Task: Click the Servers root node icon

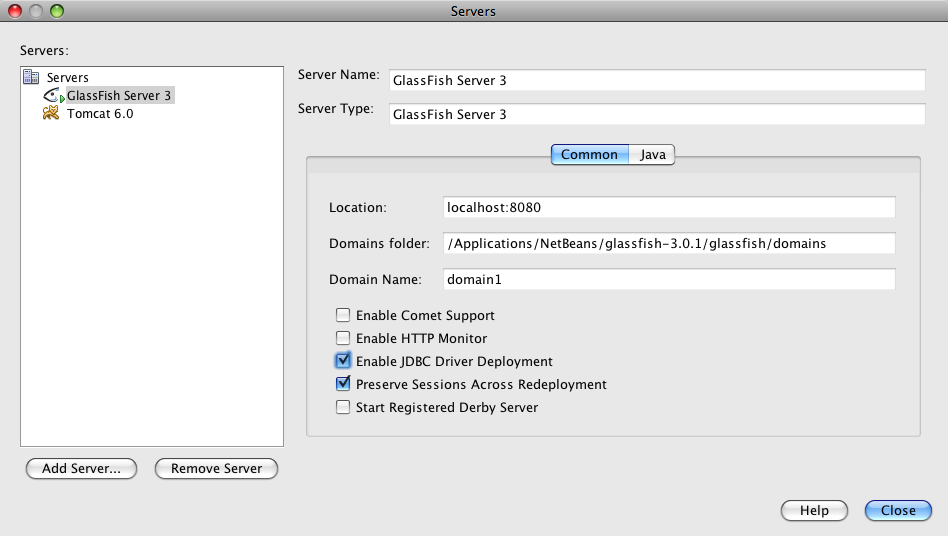Action: (31, 77)
